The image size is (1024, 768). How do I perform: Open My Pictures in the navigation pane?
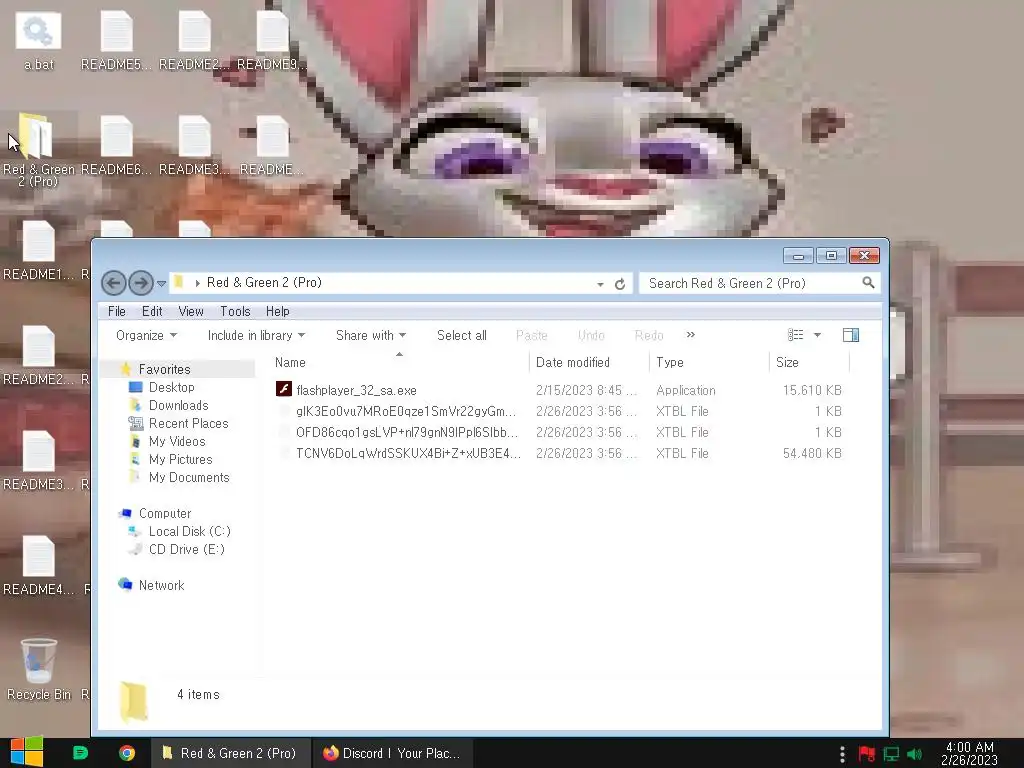click(x=180, y=460)
